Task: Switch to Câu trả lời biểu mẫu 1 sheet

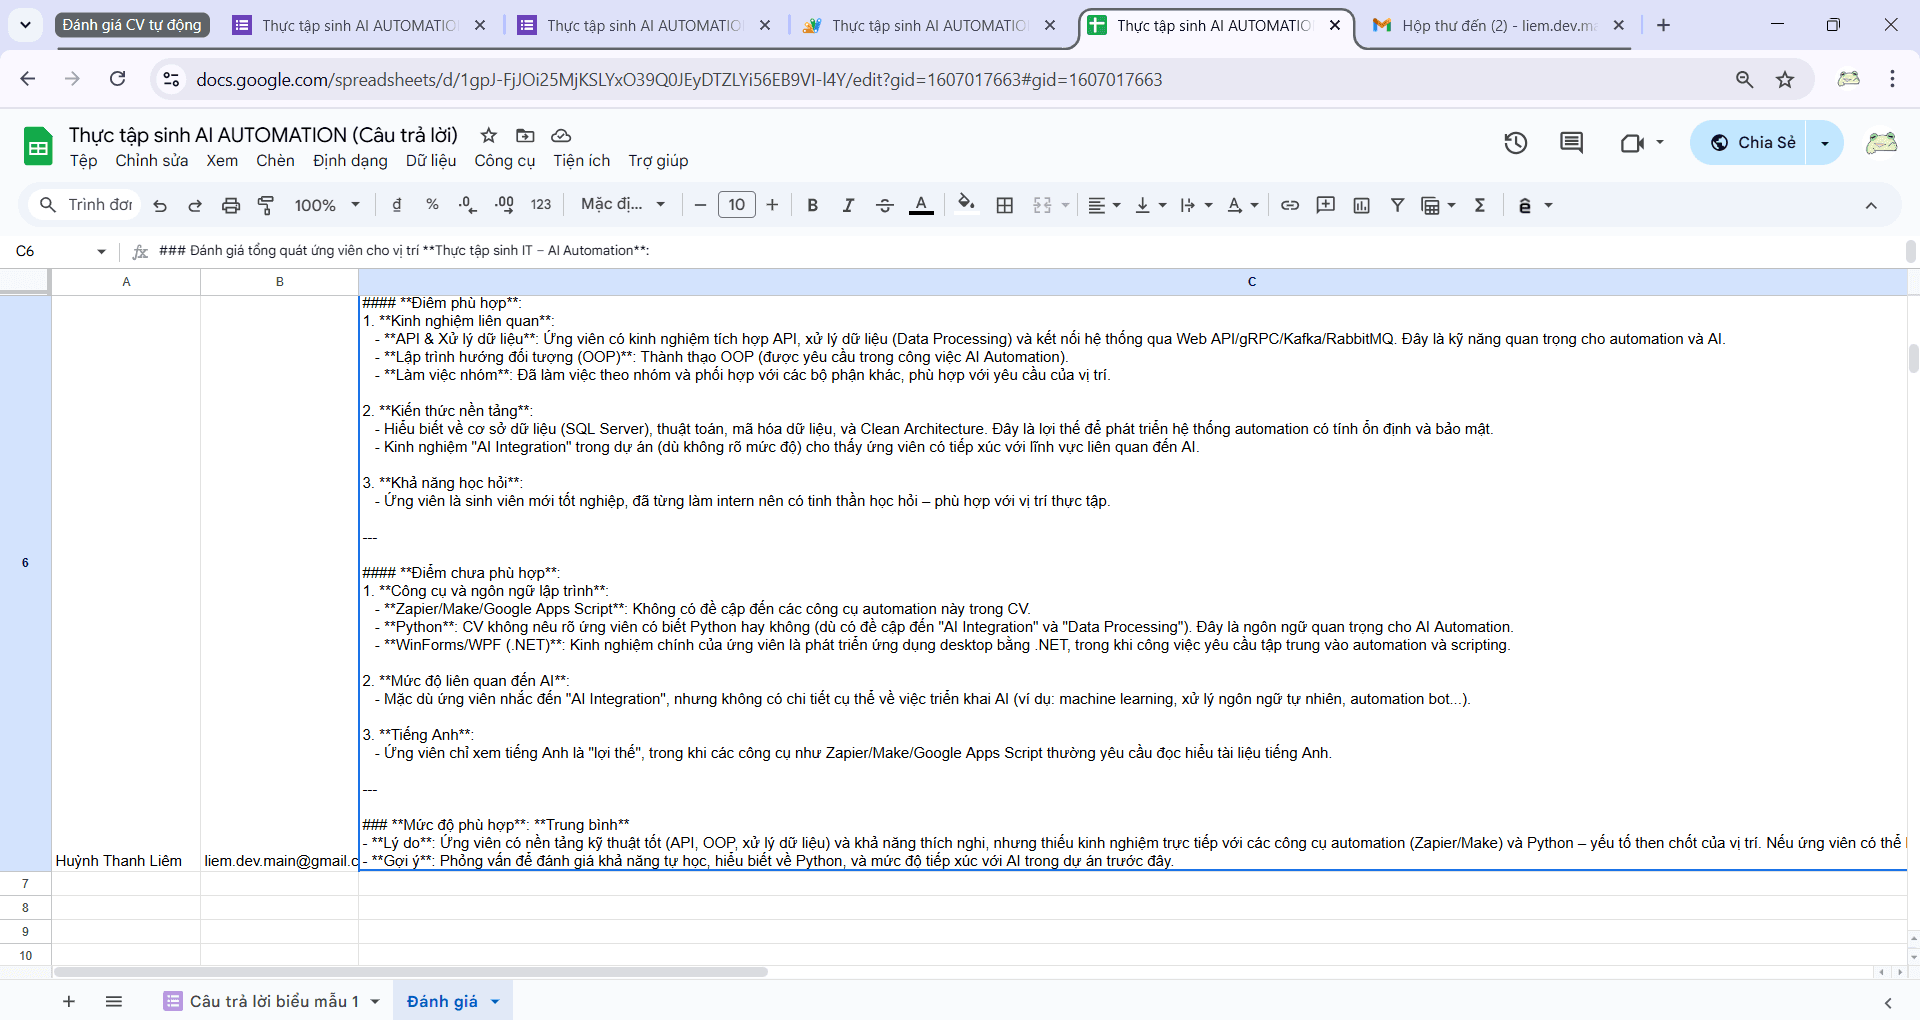Action: pos(273,1001)
